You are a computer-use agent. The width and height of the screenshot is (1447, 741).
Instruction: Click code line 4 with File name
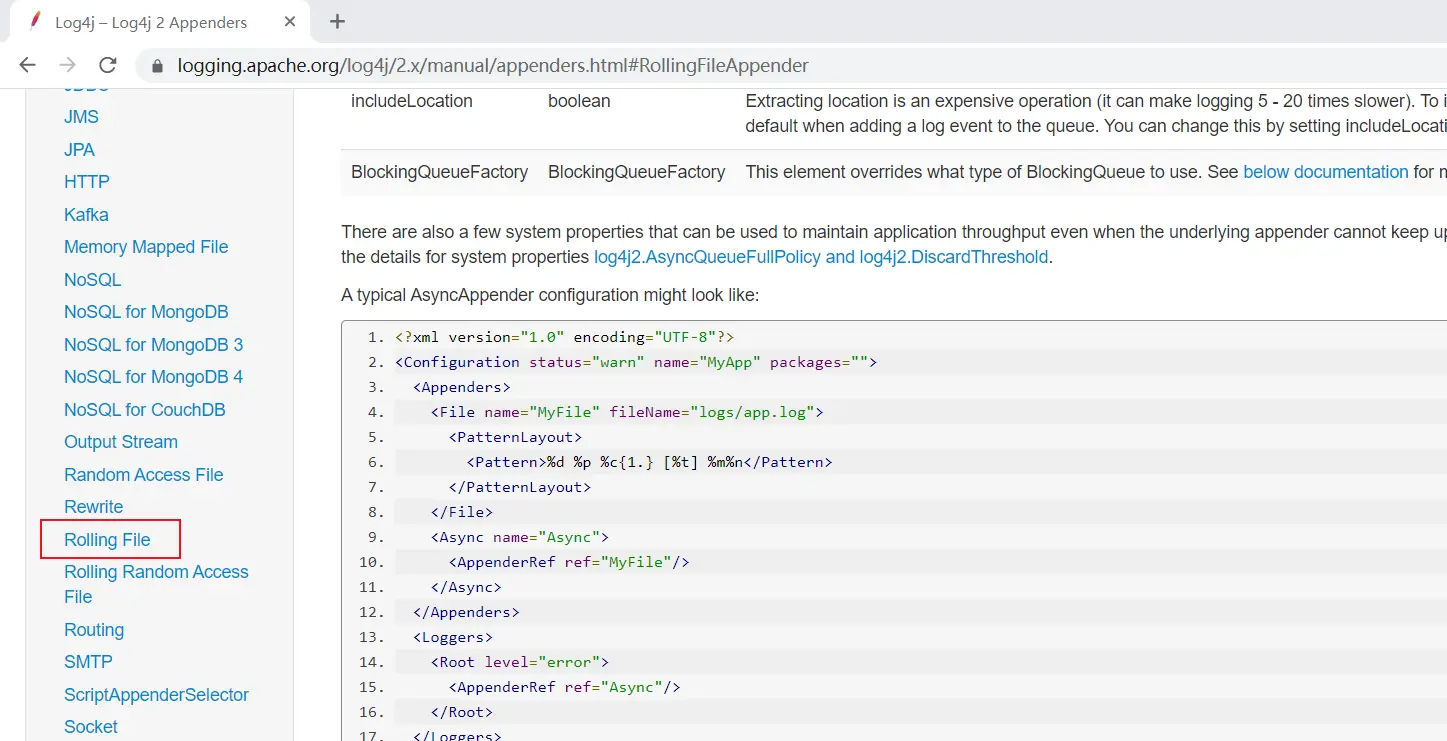click(x=626, y=412)
